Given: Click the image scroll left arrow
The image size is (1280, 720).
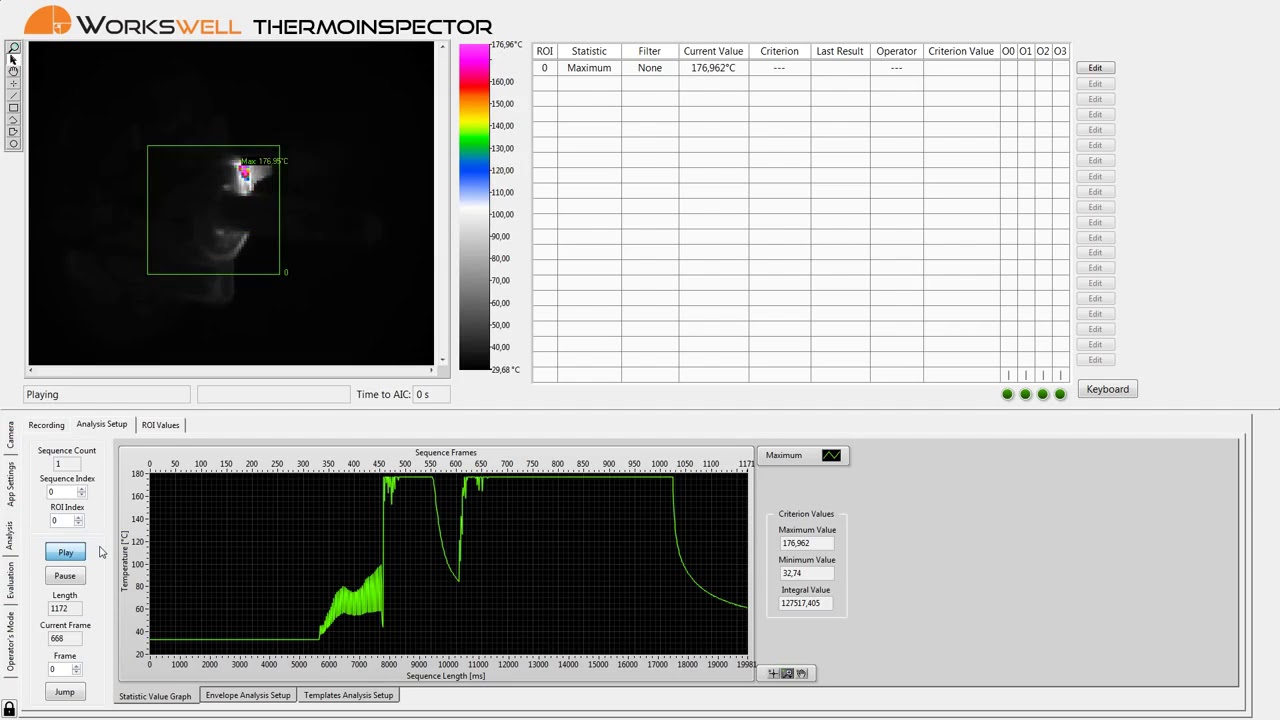Looking at the screenshot, I should point(31,370).
